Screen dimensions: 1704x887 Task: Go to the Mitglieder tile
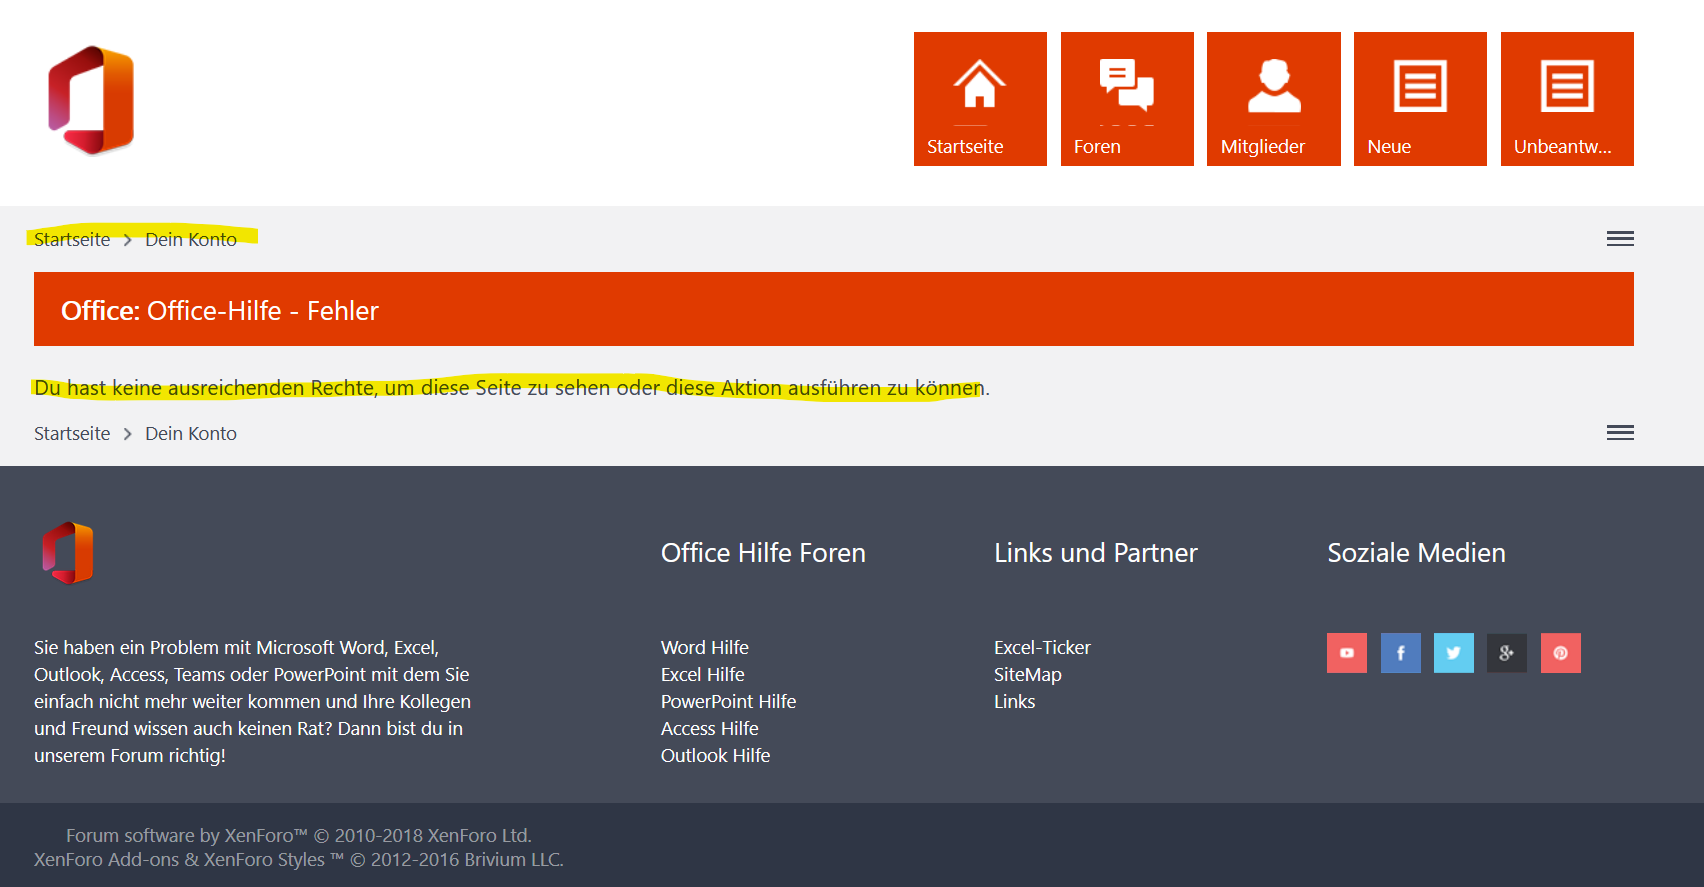click(1274, 99)
